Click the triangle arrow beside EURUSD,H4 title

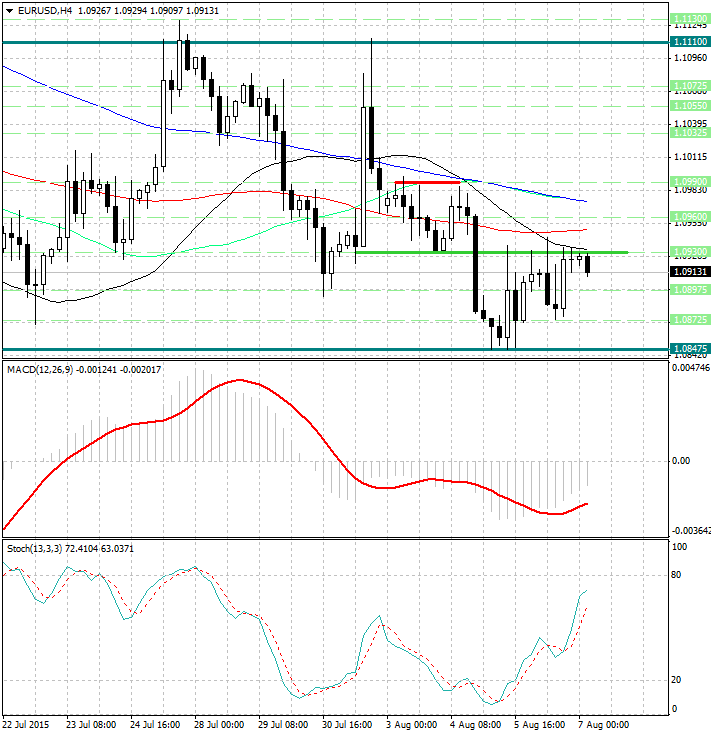click(9, 11)
